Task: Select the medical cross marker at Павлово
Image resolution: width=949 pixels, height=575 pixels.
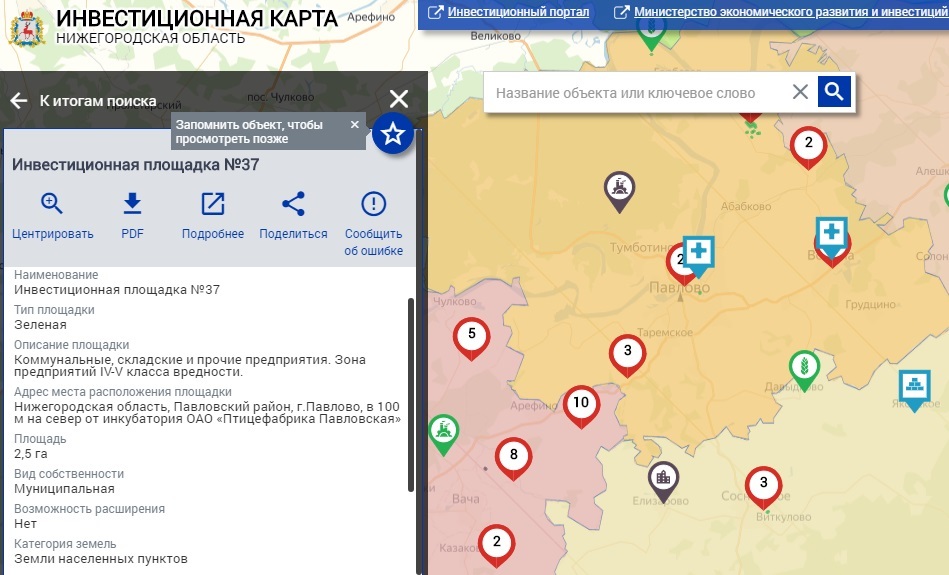Action: [x=699, y=255]
